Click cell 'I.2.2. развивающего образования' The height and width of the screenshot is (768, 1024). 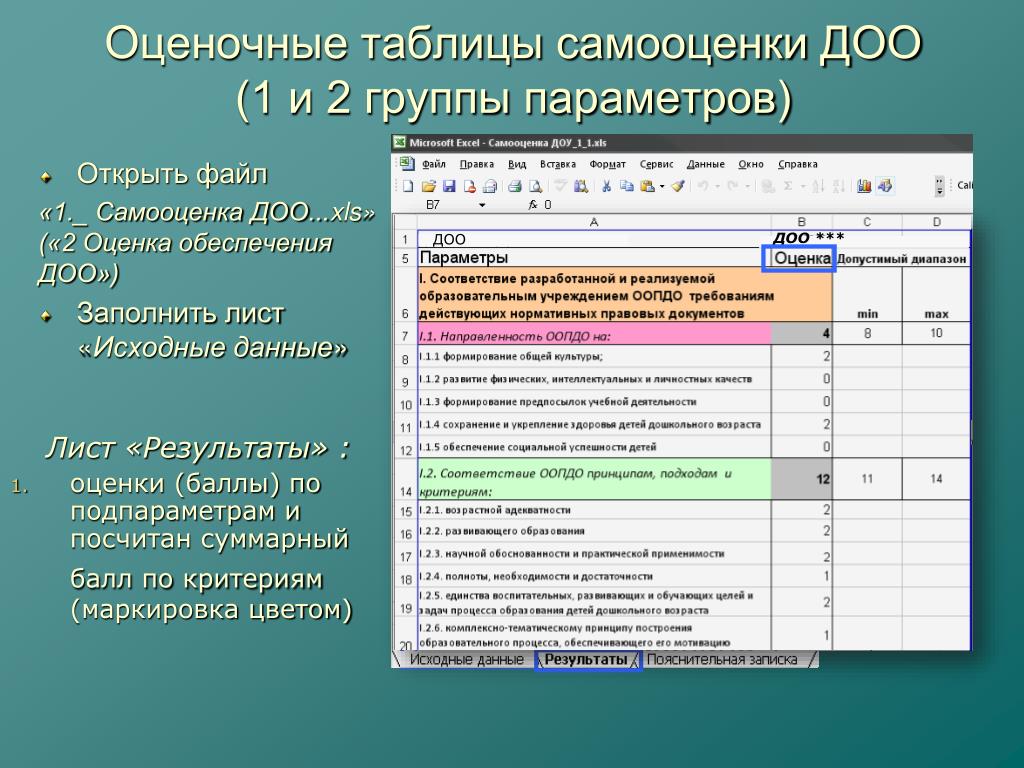click(594, 531)
